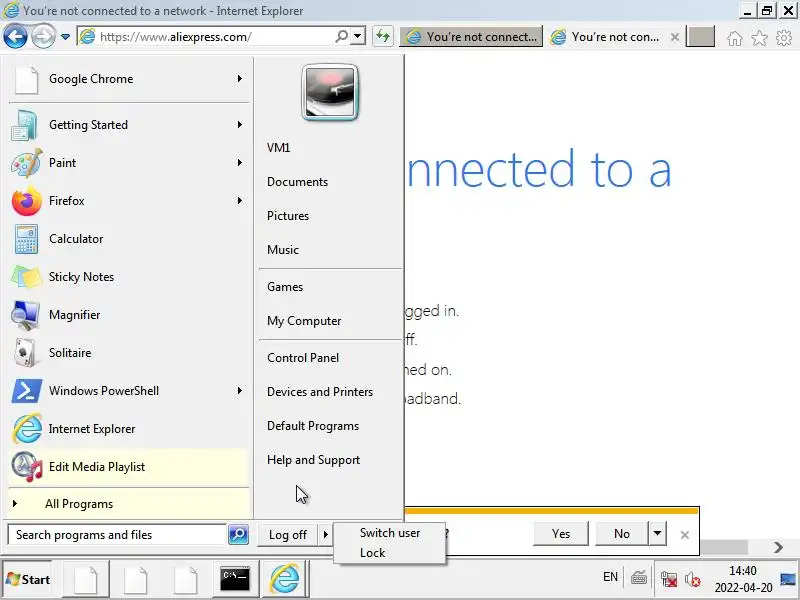Screen dimensions: 800x600
Task: Expand All Programs list
Action: pyautogui.click(x=129, y=504)
